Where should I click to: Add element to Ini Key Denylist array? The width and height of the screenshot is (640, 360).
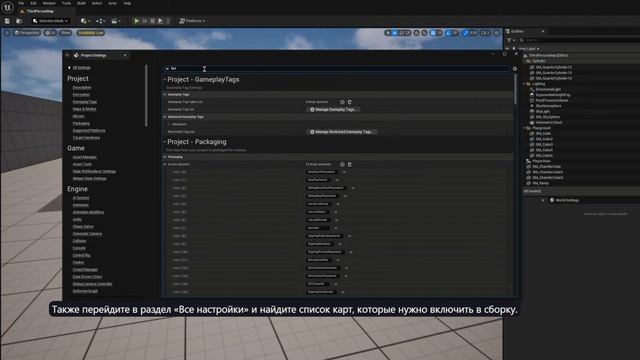(x=342, y=164)
